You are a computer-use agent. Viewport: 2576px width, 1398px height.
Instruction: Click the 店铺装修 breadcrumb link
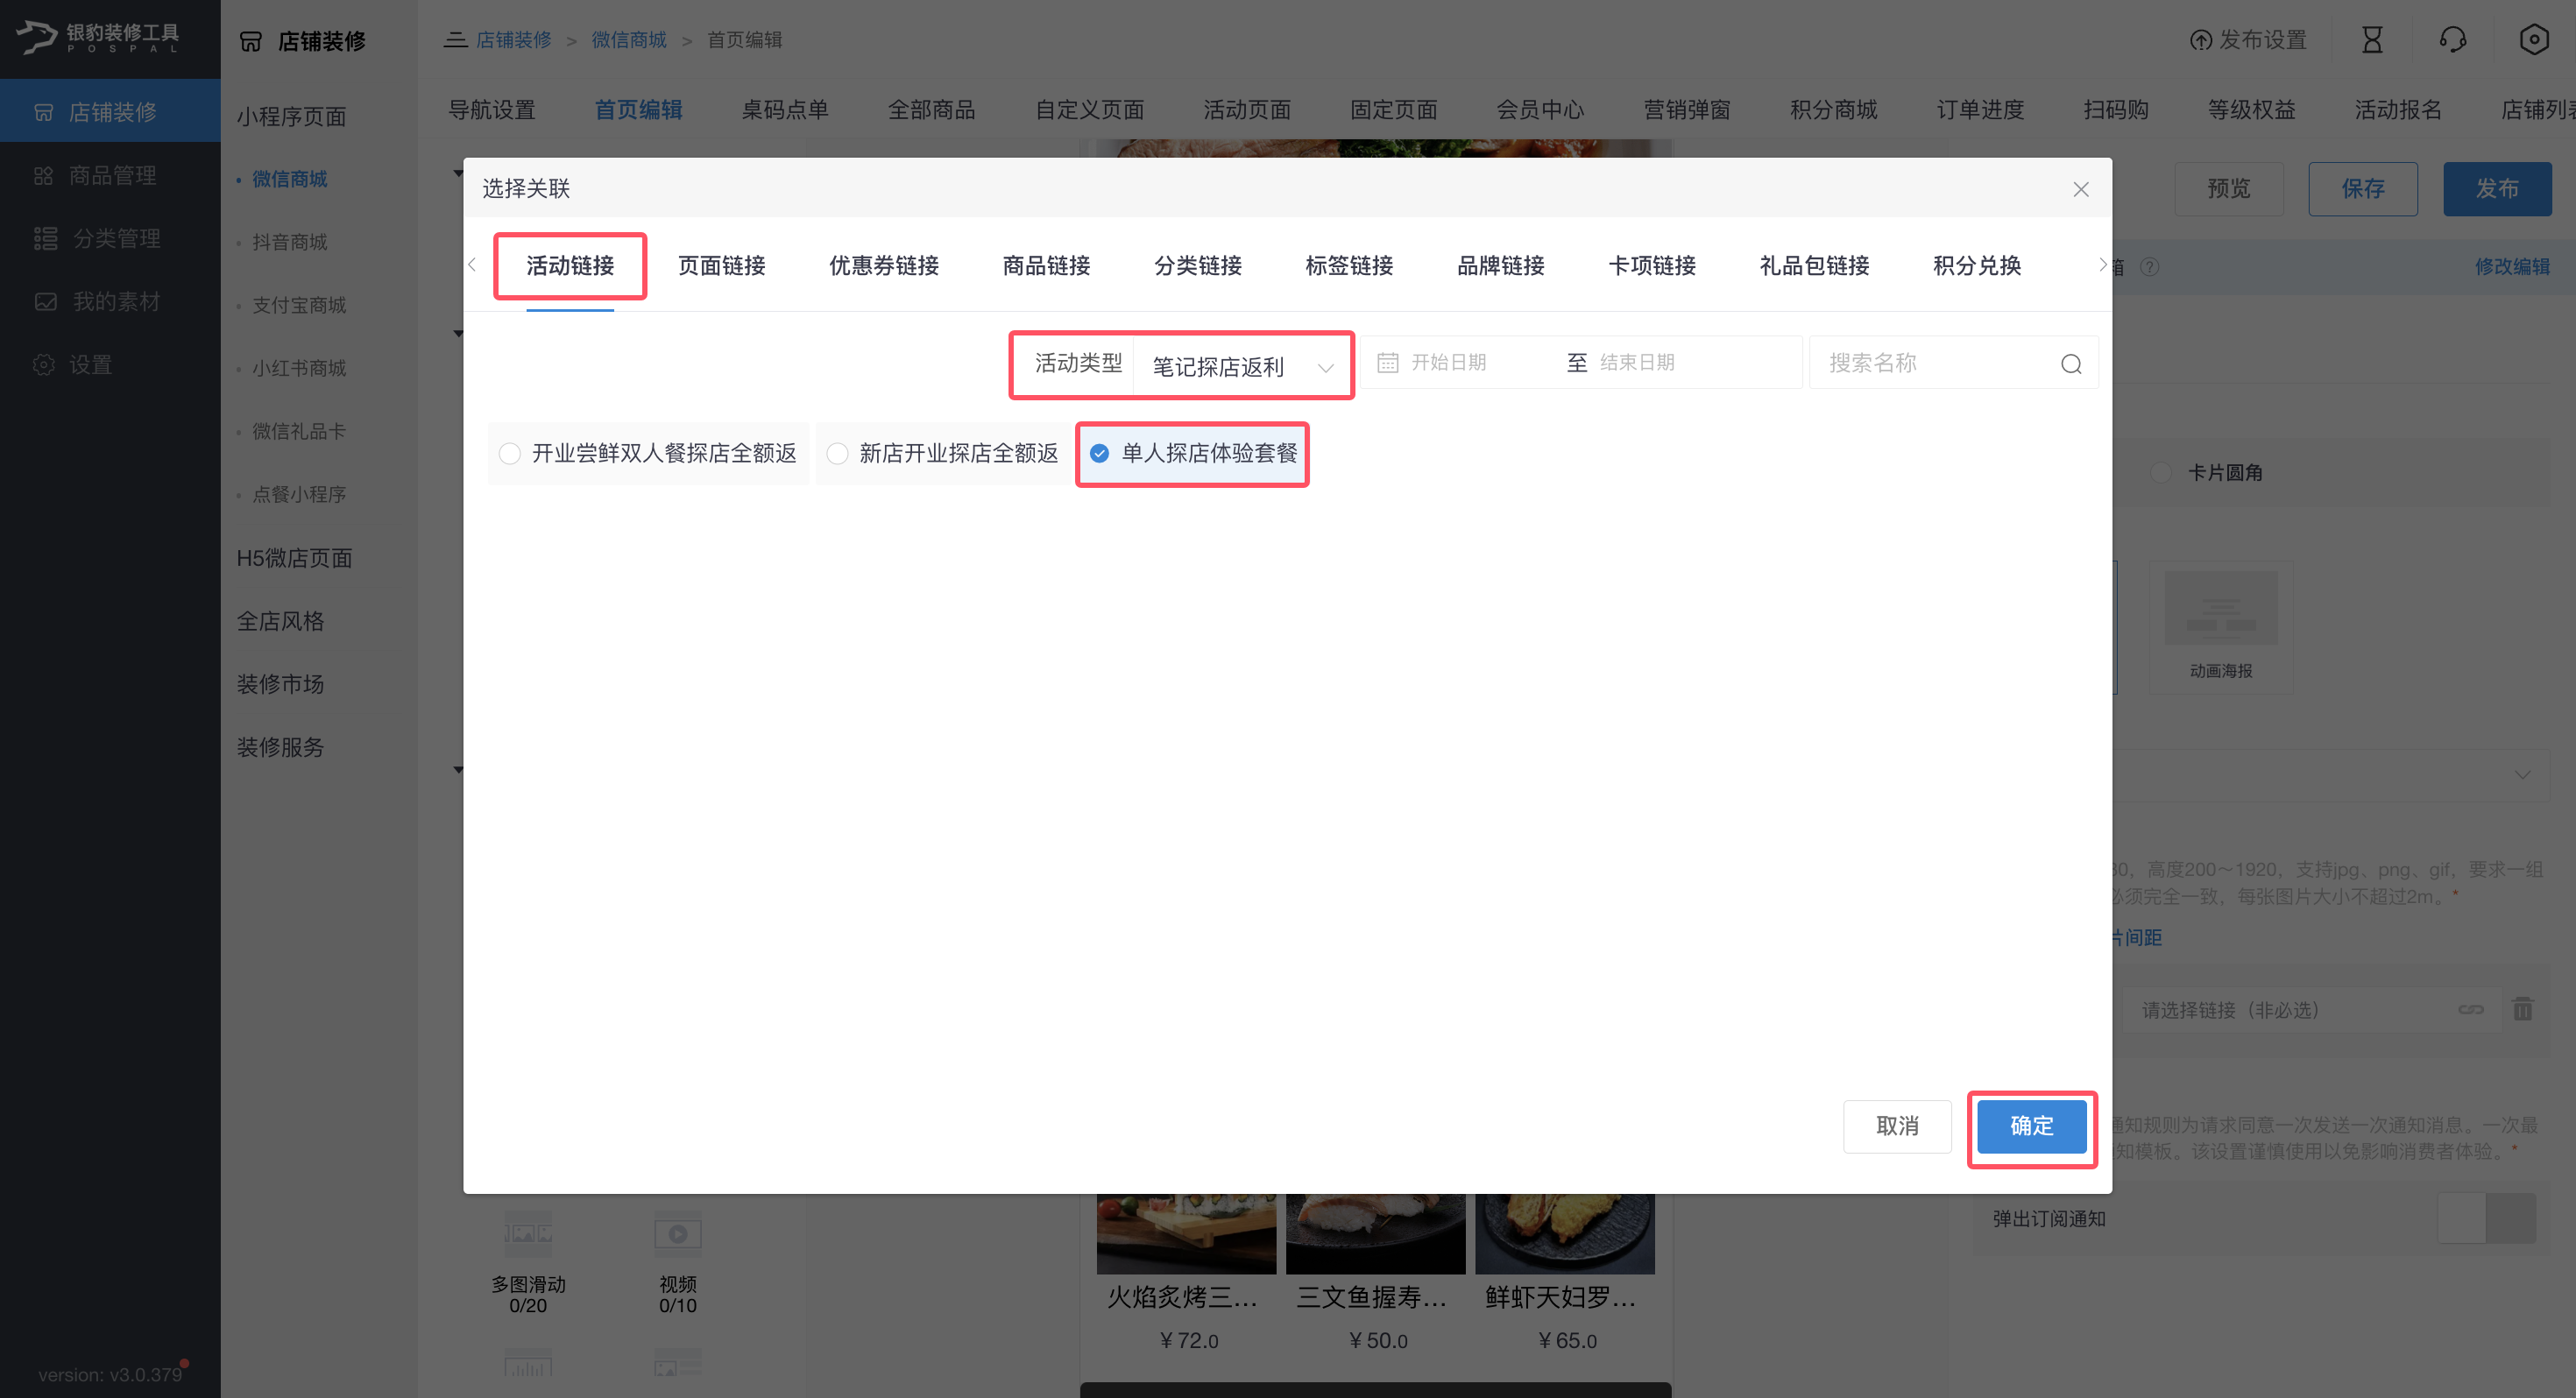[x=513, y=40]
